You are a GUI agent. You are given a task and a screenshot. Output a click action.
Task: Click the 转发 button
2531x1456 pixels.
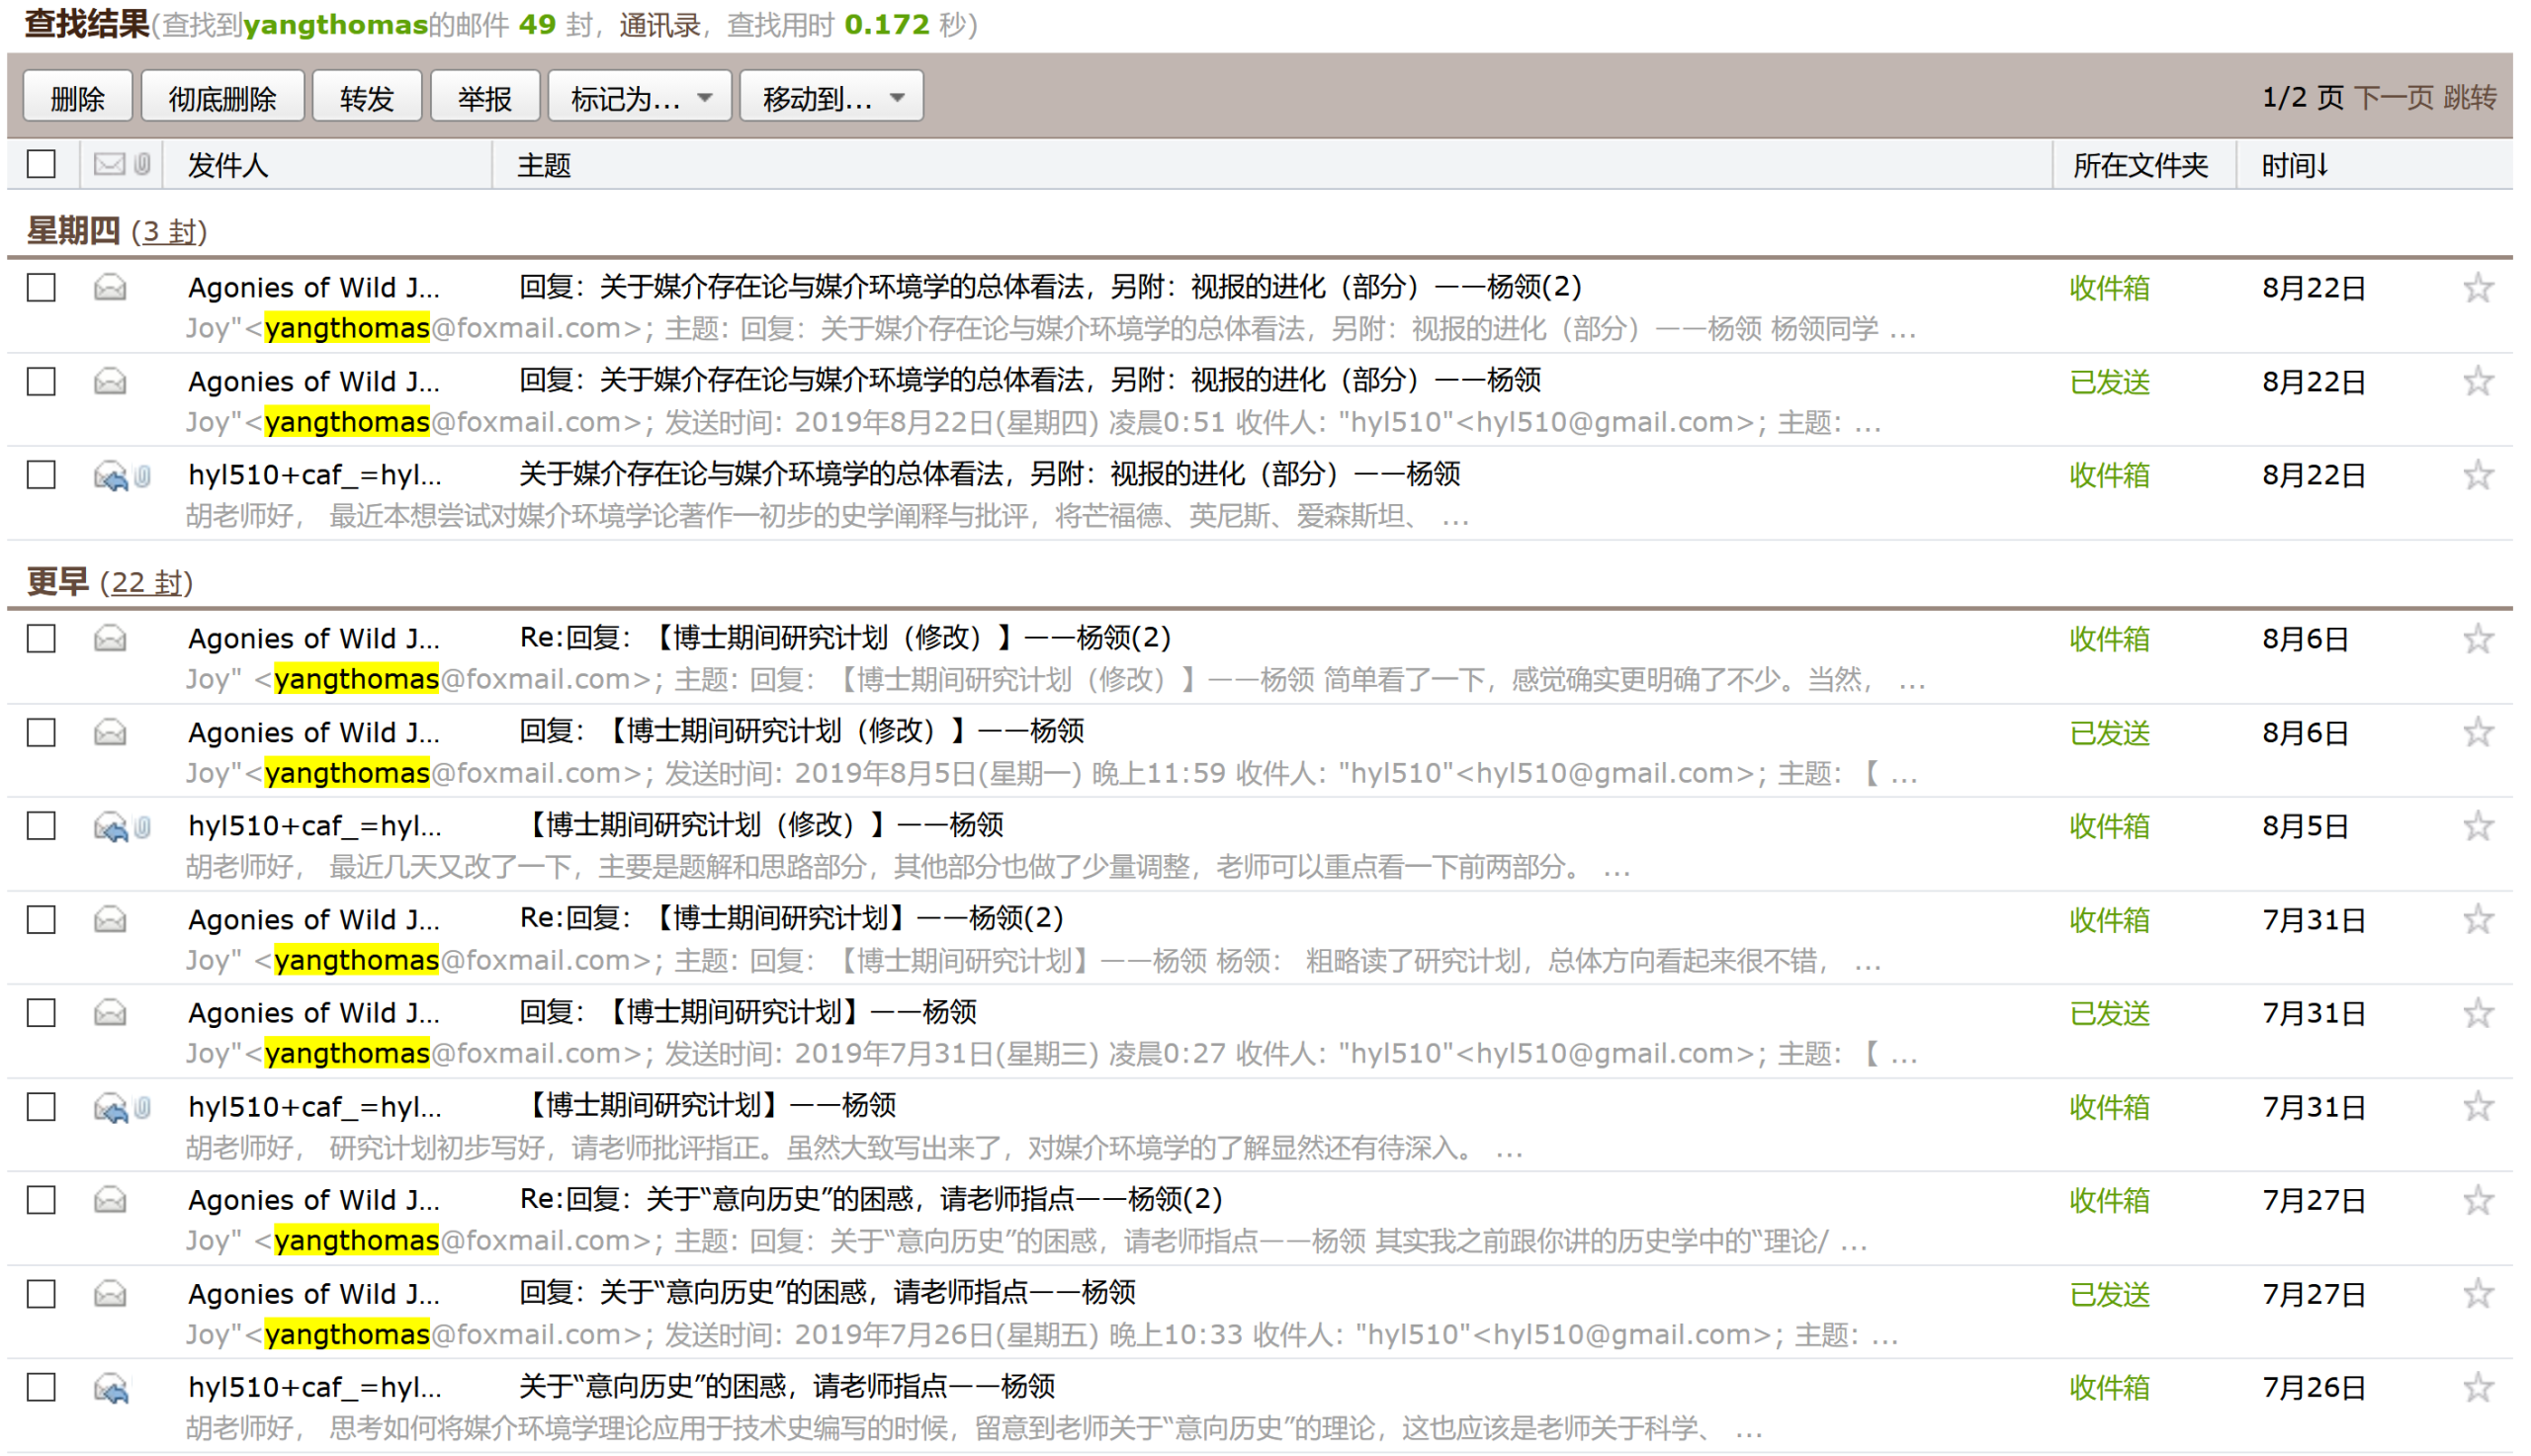[366, 97]
